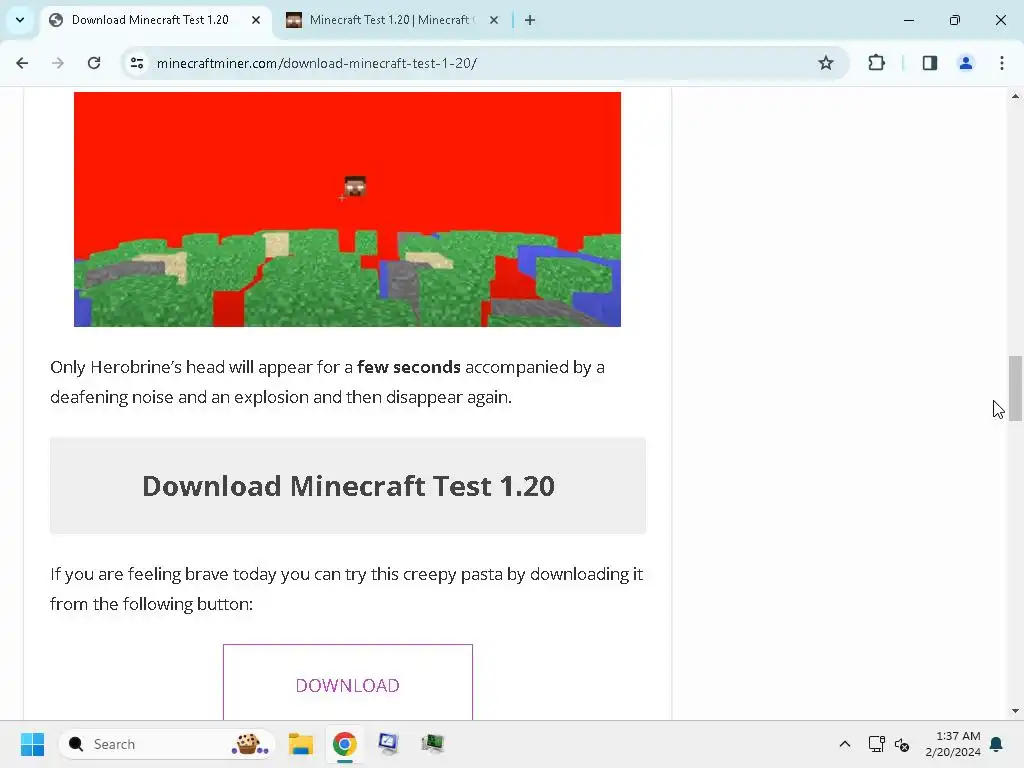Click the Chrome taskbar icon
The image size is (1024, 768).
(345, 744)
